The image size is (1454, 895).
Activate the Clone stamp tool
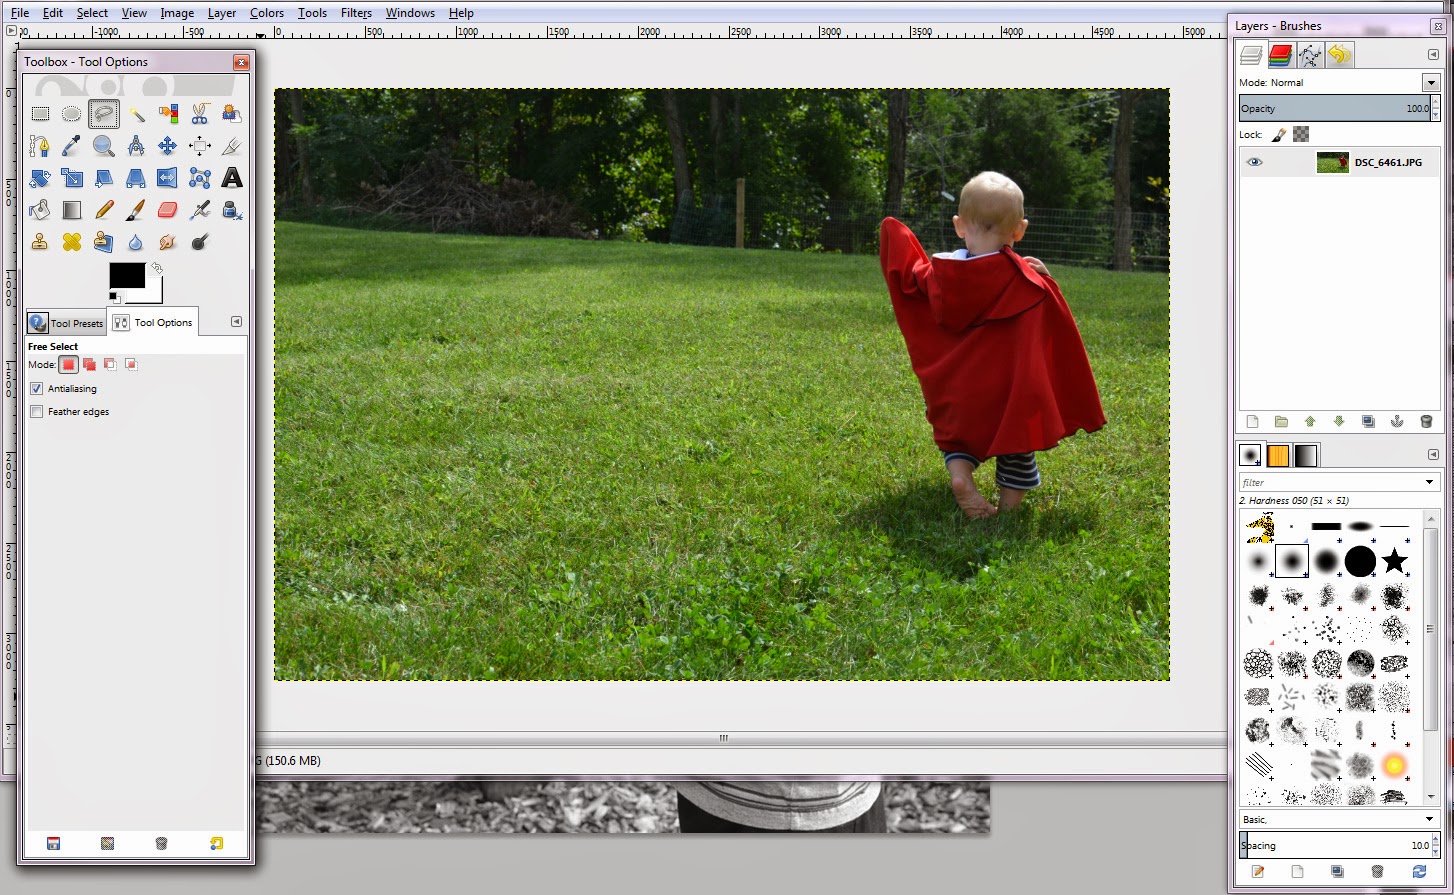pos(40,241)
